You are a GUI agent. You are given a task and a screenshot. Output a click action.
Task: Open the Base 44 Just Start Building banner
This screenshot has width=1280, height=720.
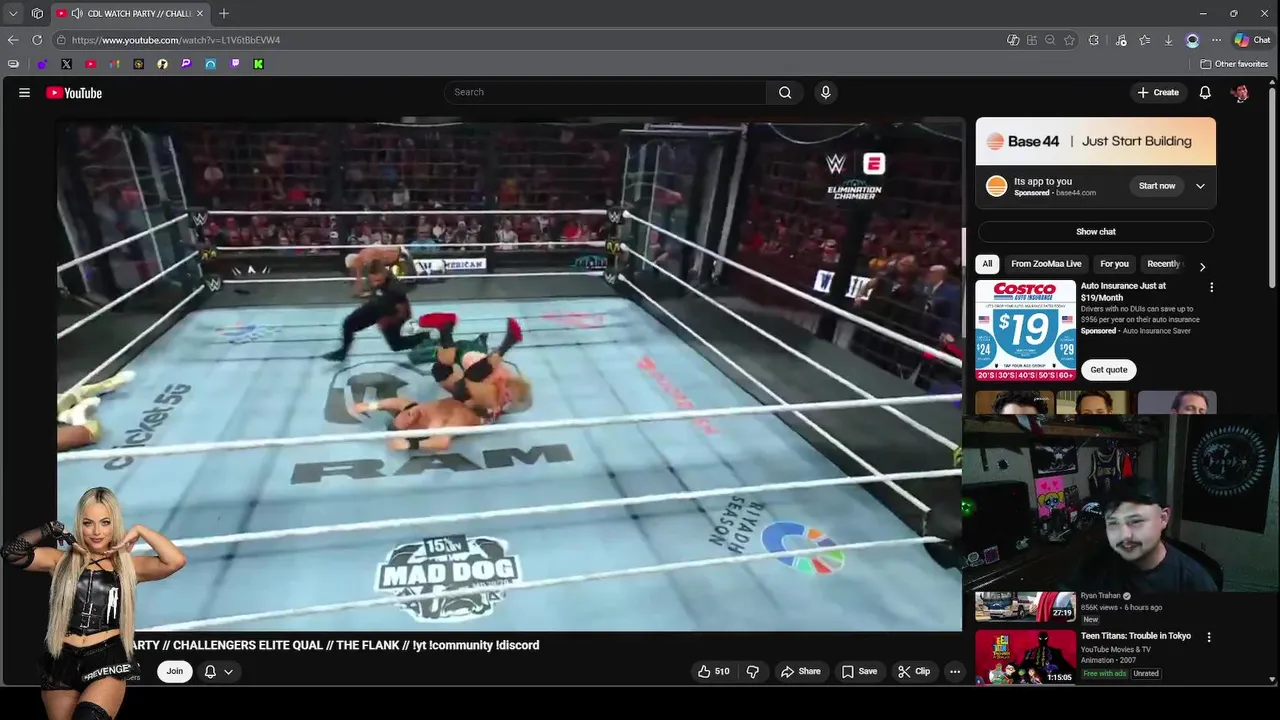(x=1096, y=141)
